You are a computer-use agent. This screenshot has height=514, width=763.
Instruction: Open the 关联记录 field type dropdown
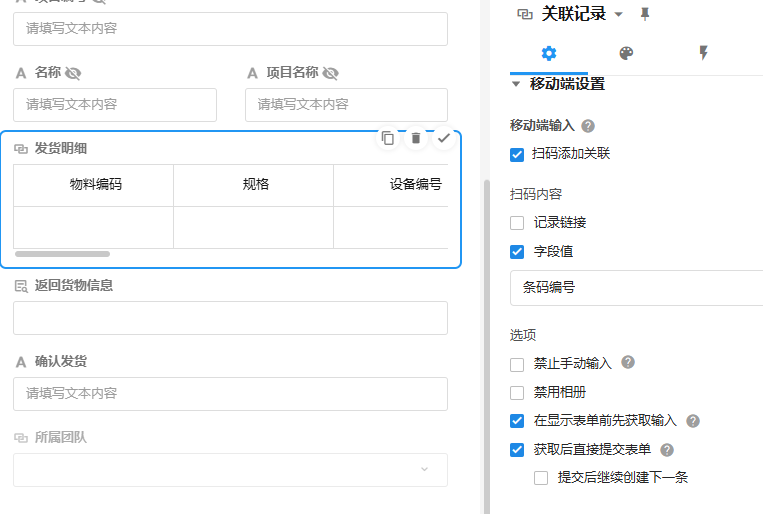coord(618,14)
